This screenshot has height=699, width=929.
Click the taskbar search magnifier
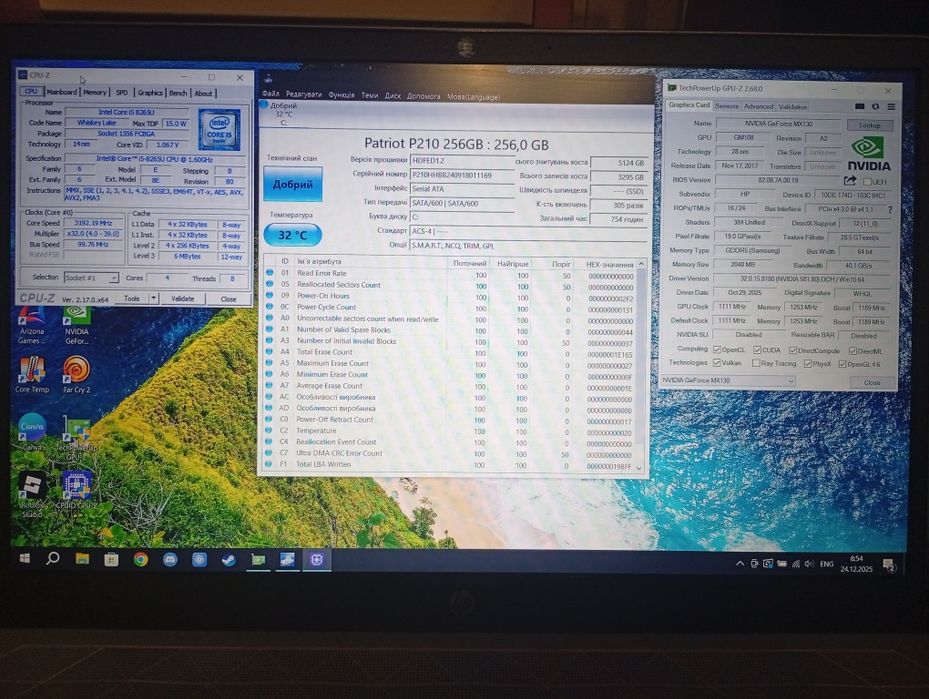[x=53, y=558]
